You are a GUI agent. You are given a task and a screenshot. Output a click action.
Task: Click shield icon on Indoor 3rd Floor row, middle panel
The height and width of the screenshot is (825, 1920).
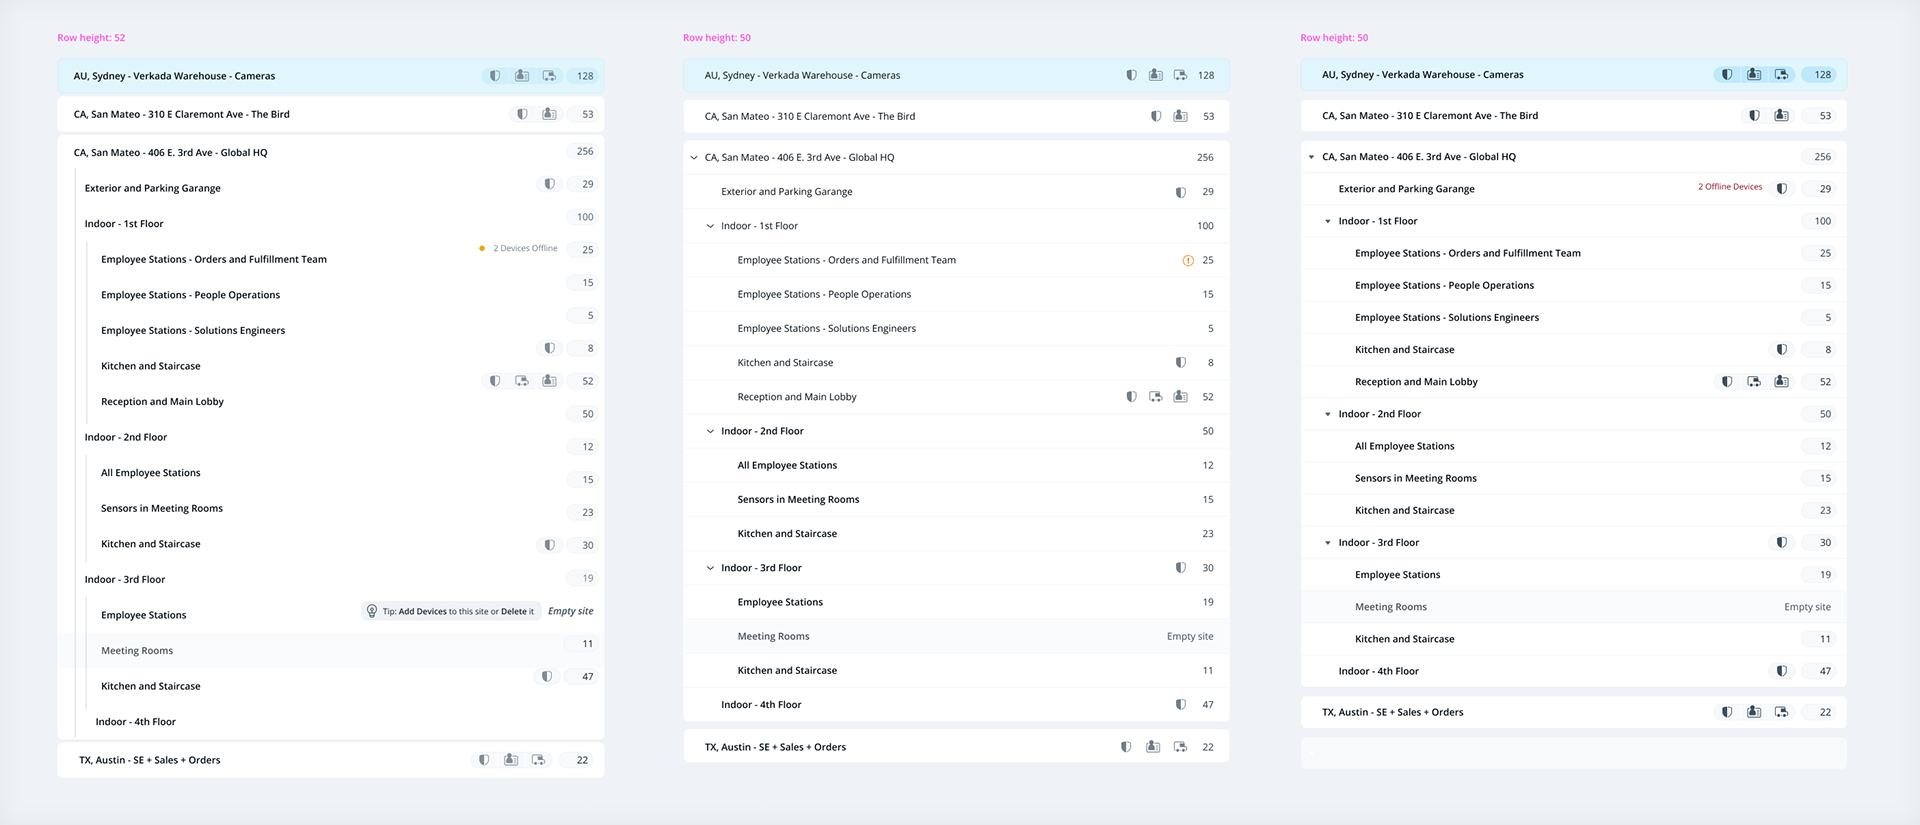point(1181,568)
